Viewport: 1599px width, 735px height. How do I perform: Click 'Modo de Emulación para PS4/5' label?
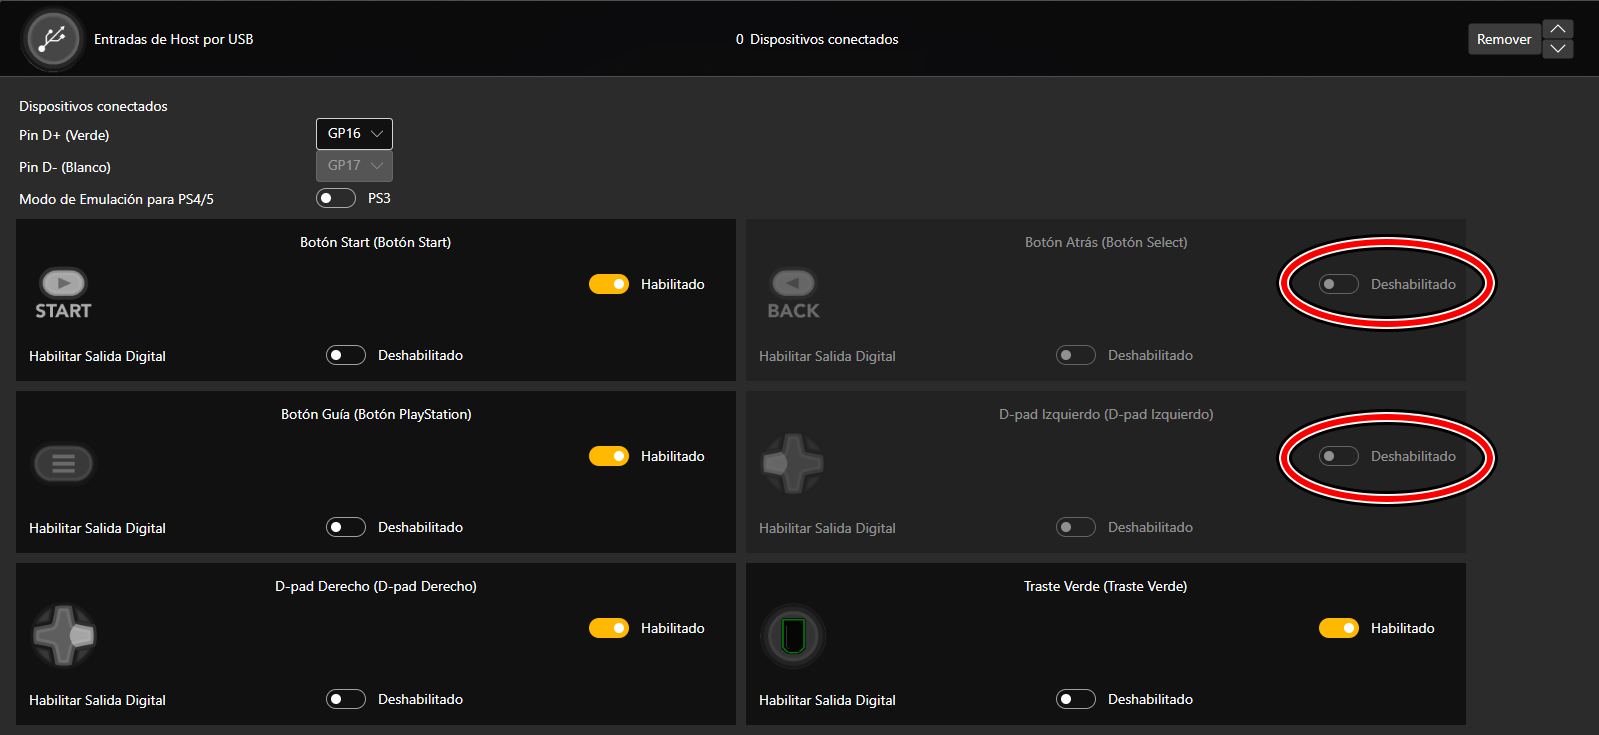(116, 199)
